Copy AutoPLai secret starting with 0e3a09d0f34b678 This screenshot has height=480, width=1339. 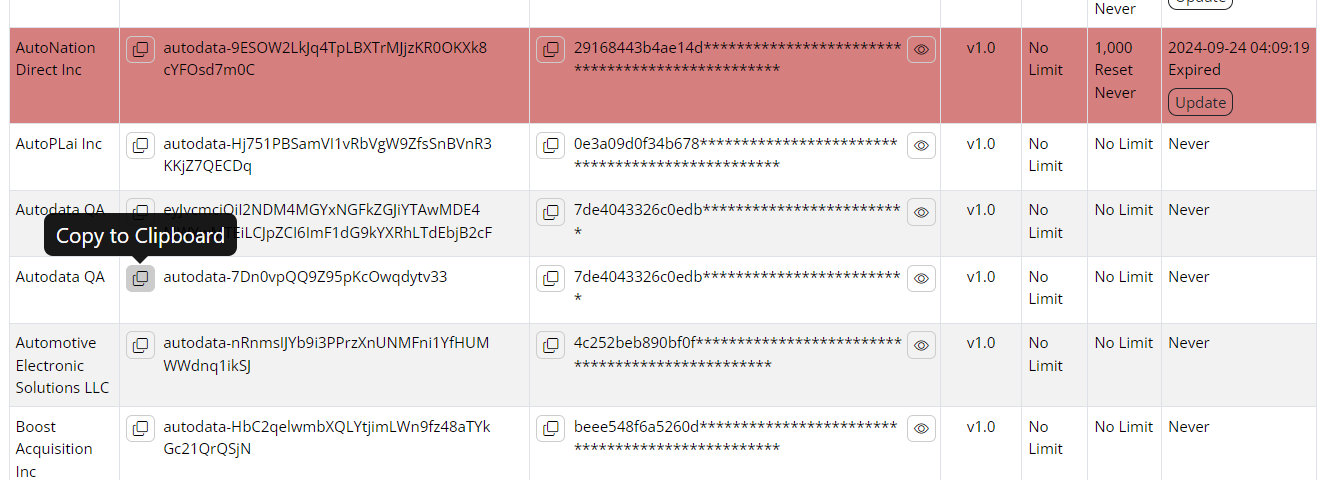point(550,145)
